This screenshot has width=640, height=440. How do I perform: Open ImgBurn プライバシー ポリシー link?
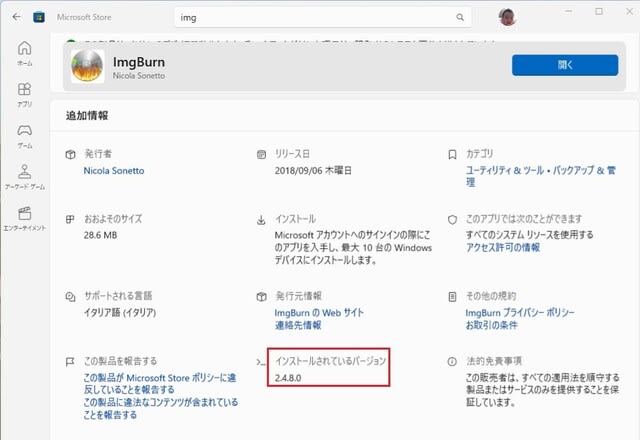520,313
